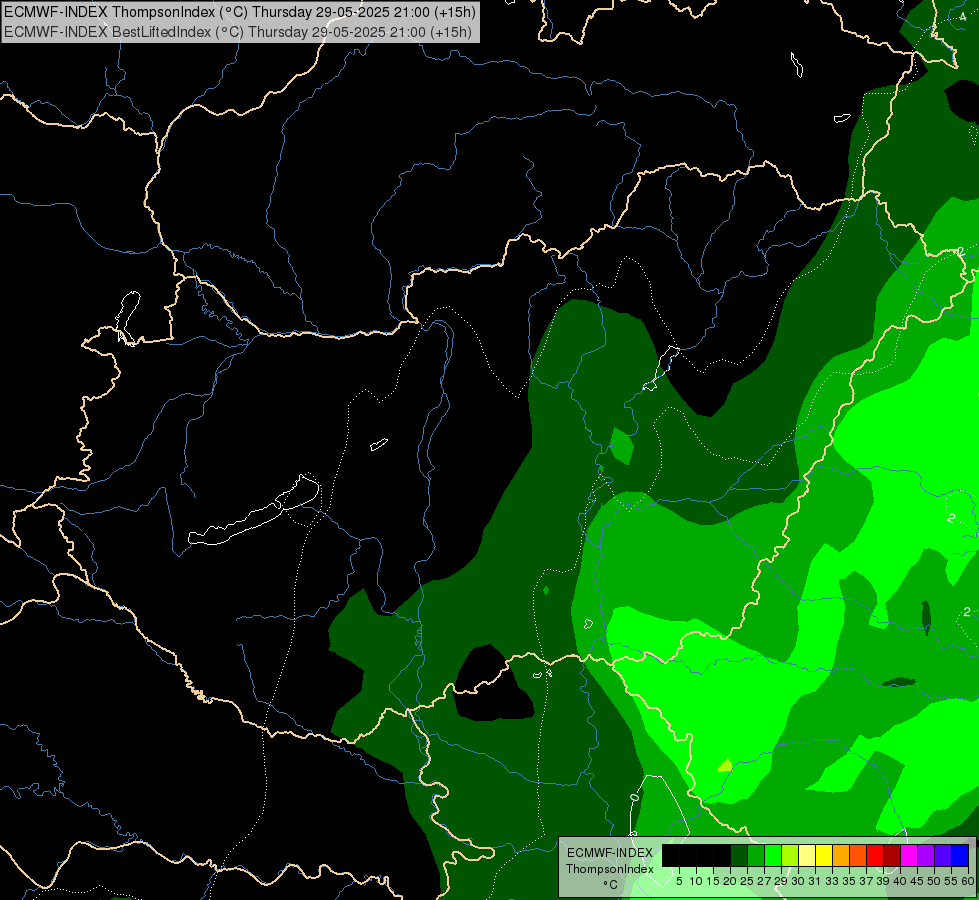The width and height of the screenshot is (979, 900).
Task: Click legend tick label '33'
Action: pos(832,881)
